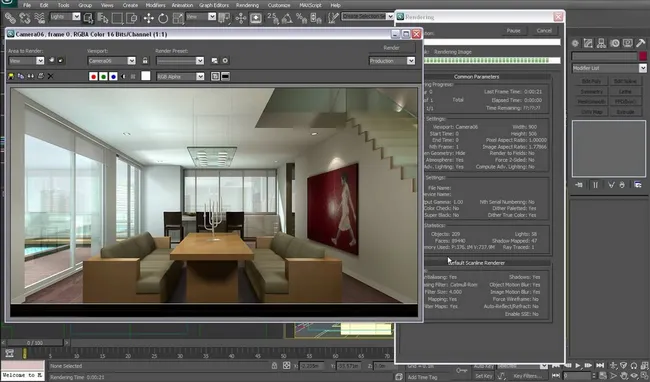Toggle the viewport lock icon
This screenshot has width=650, height=382.
point(145,61)
